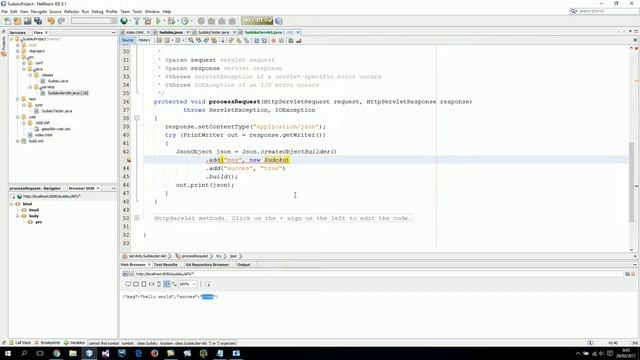
Task: Click the Redo toolbar icon
Action: pyautogui.click(x=62, y=21)
